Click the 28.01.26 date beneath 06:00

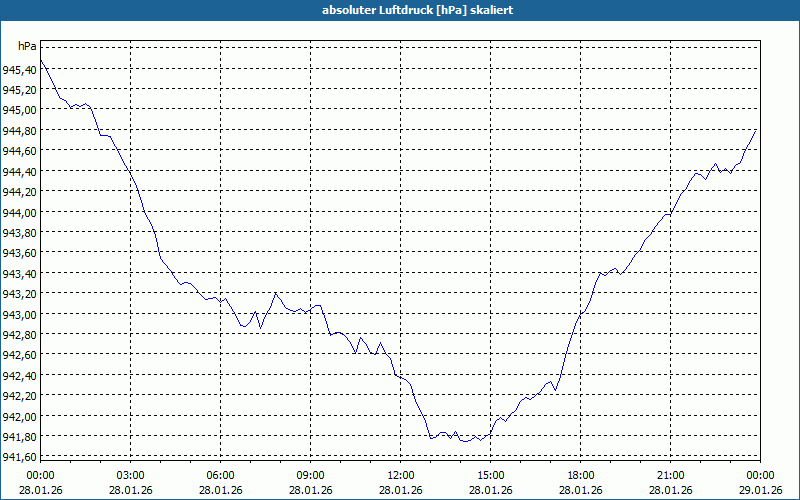220,490
